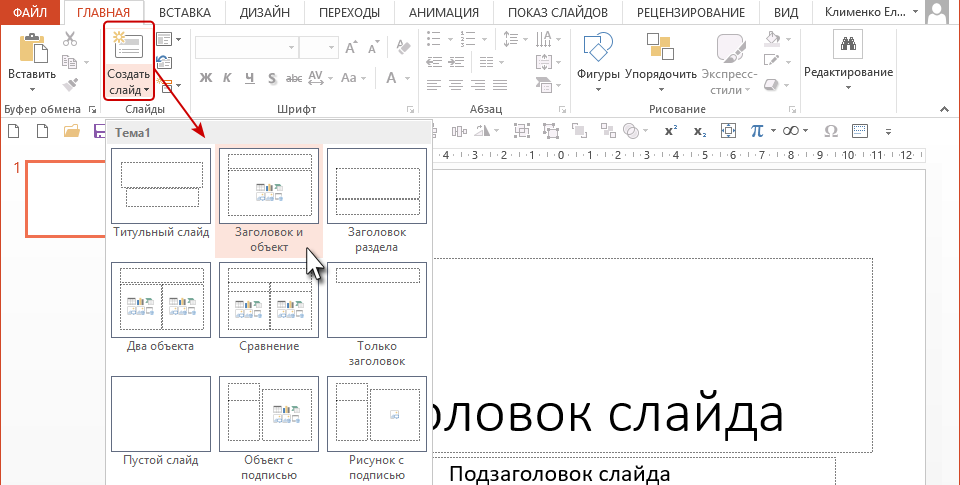The height and width of the screenshot is (485, 960).
Task: Open the font name combo box
Action: (246, 47)
